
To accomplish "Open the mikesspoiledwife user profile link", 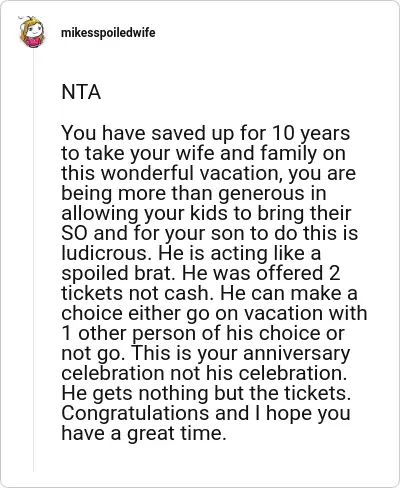I will pyautogui.click(x=108, y=33).
